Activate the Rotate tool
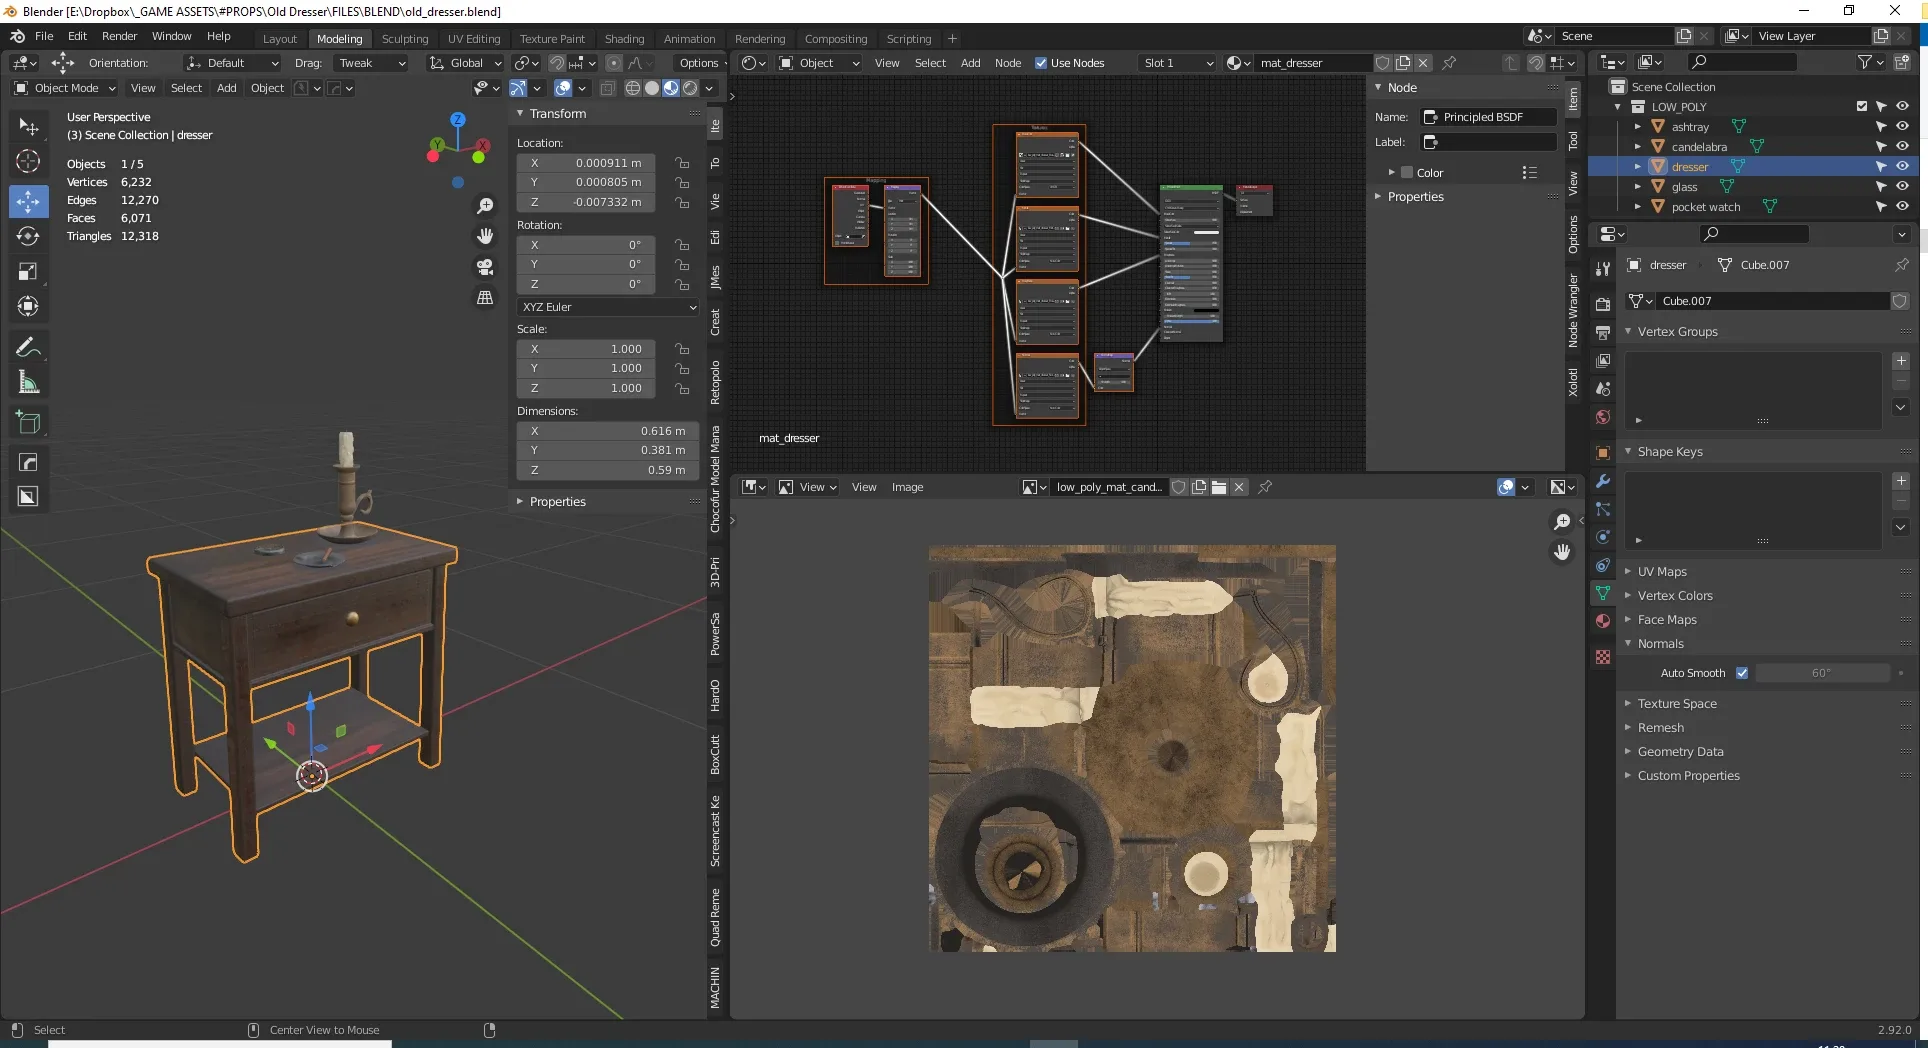 (x=28, y=236)
